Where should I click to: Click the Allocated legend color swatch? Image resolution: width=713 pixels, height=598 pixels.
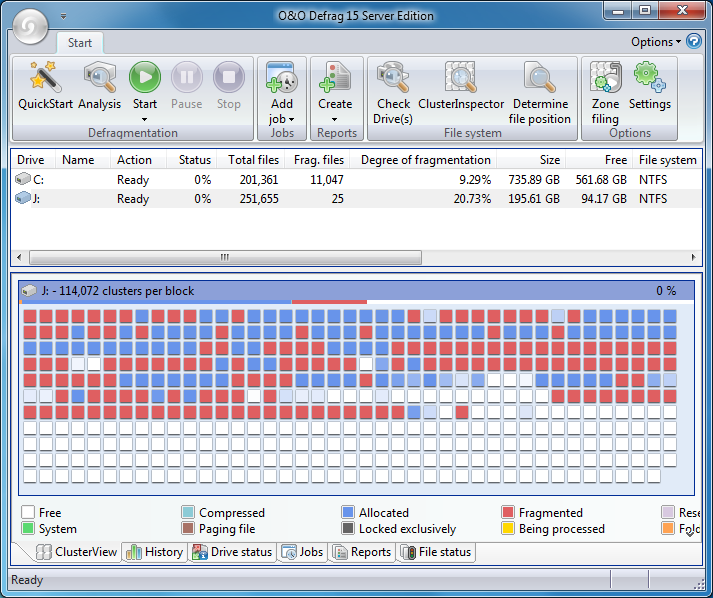point(348,512)
